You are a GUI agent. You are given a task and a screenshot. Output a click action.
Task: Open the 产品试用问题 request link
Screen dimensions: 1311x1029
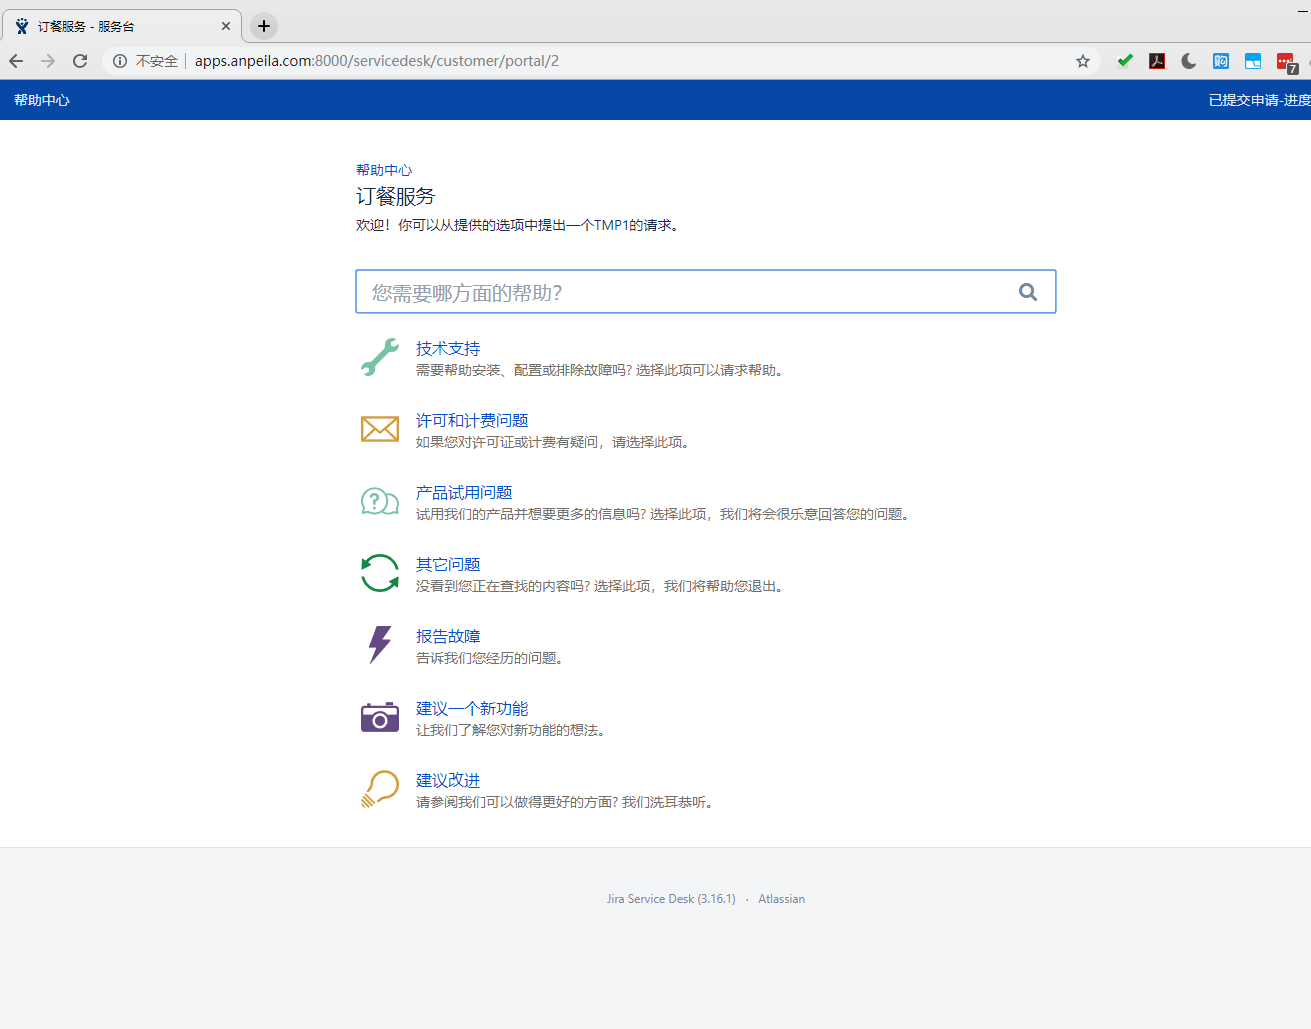pos(464,492)
